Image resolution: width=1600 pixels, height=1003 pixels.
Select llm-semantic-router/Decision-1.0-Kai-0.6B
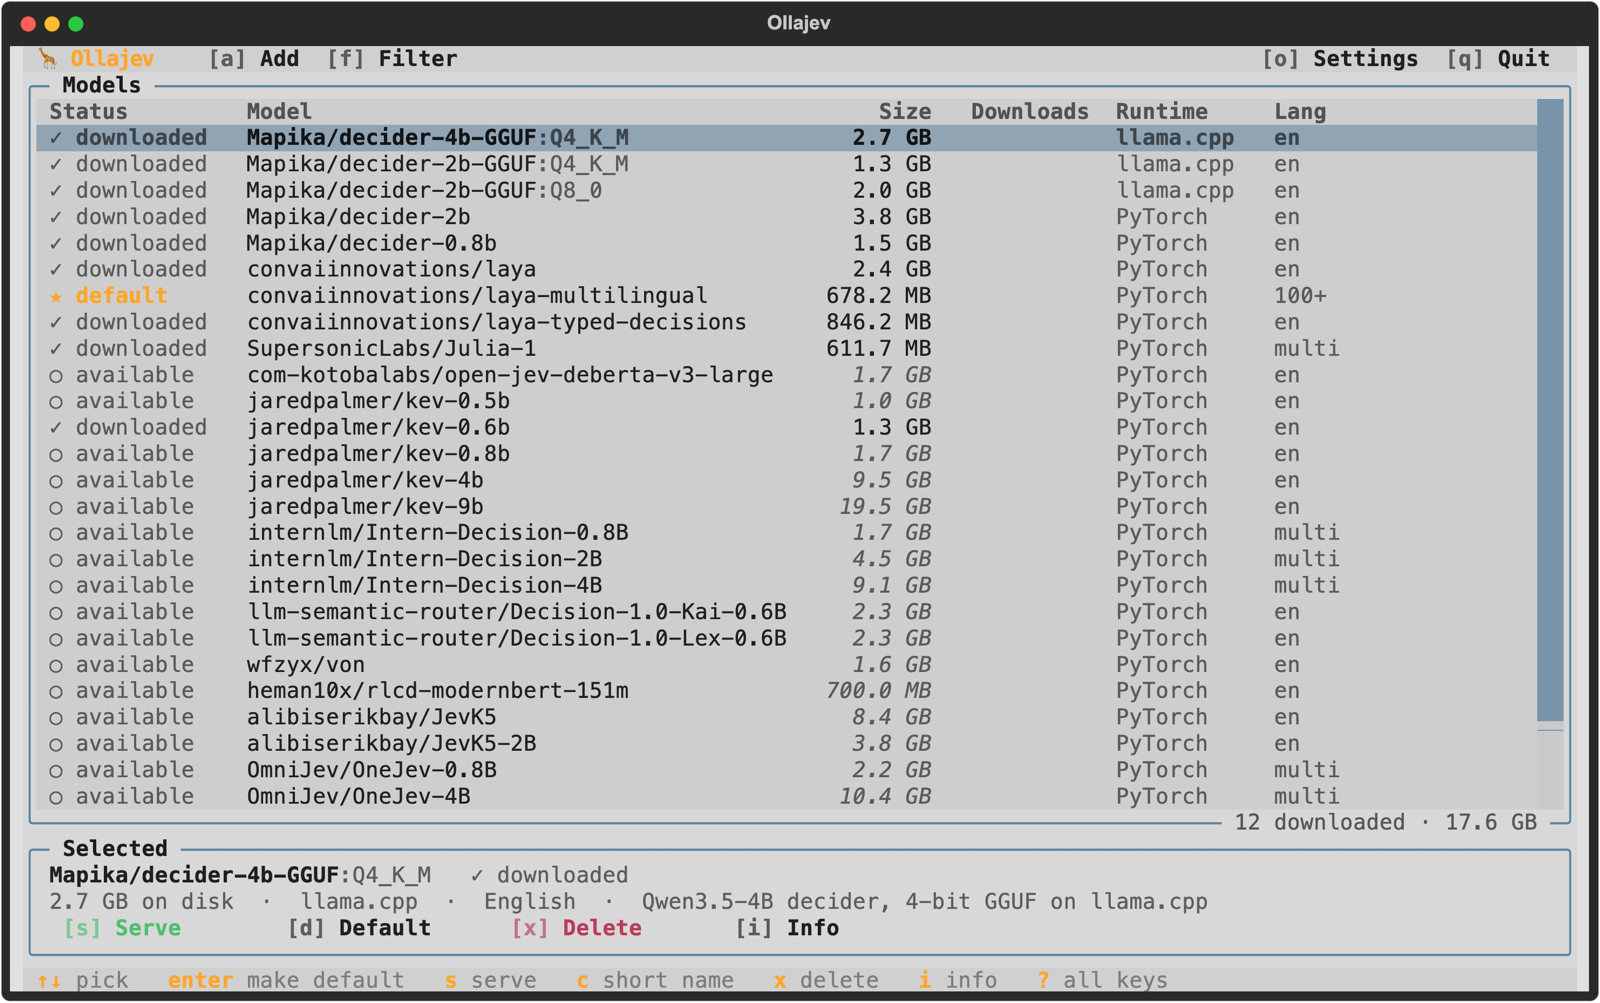tap(787, 612)
